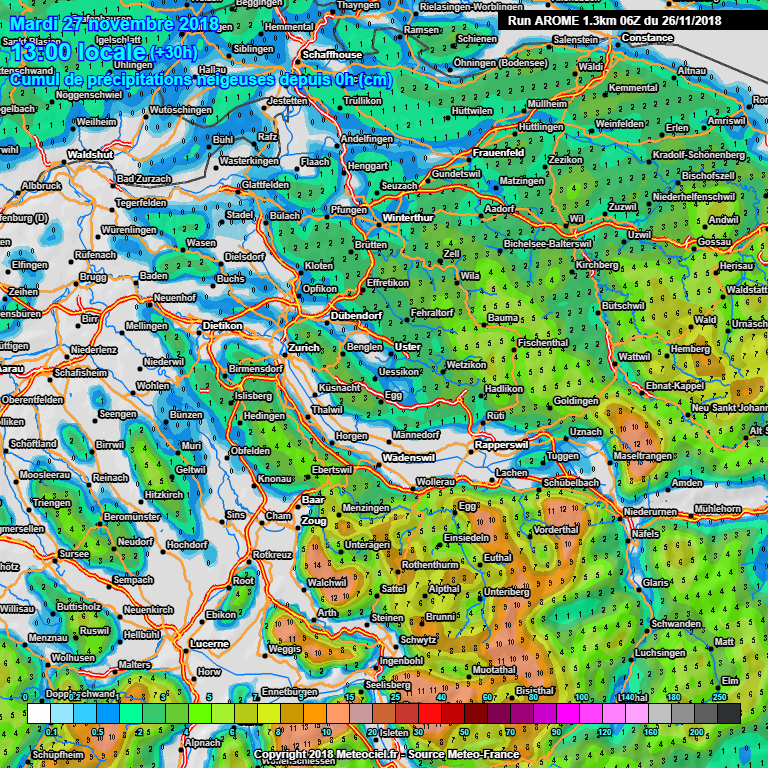Click the 250 legend value
Image resolution: width=768 pixels, height=768 pixels.
click(x=720, y=696)
